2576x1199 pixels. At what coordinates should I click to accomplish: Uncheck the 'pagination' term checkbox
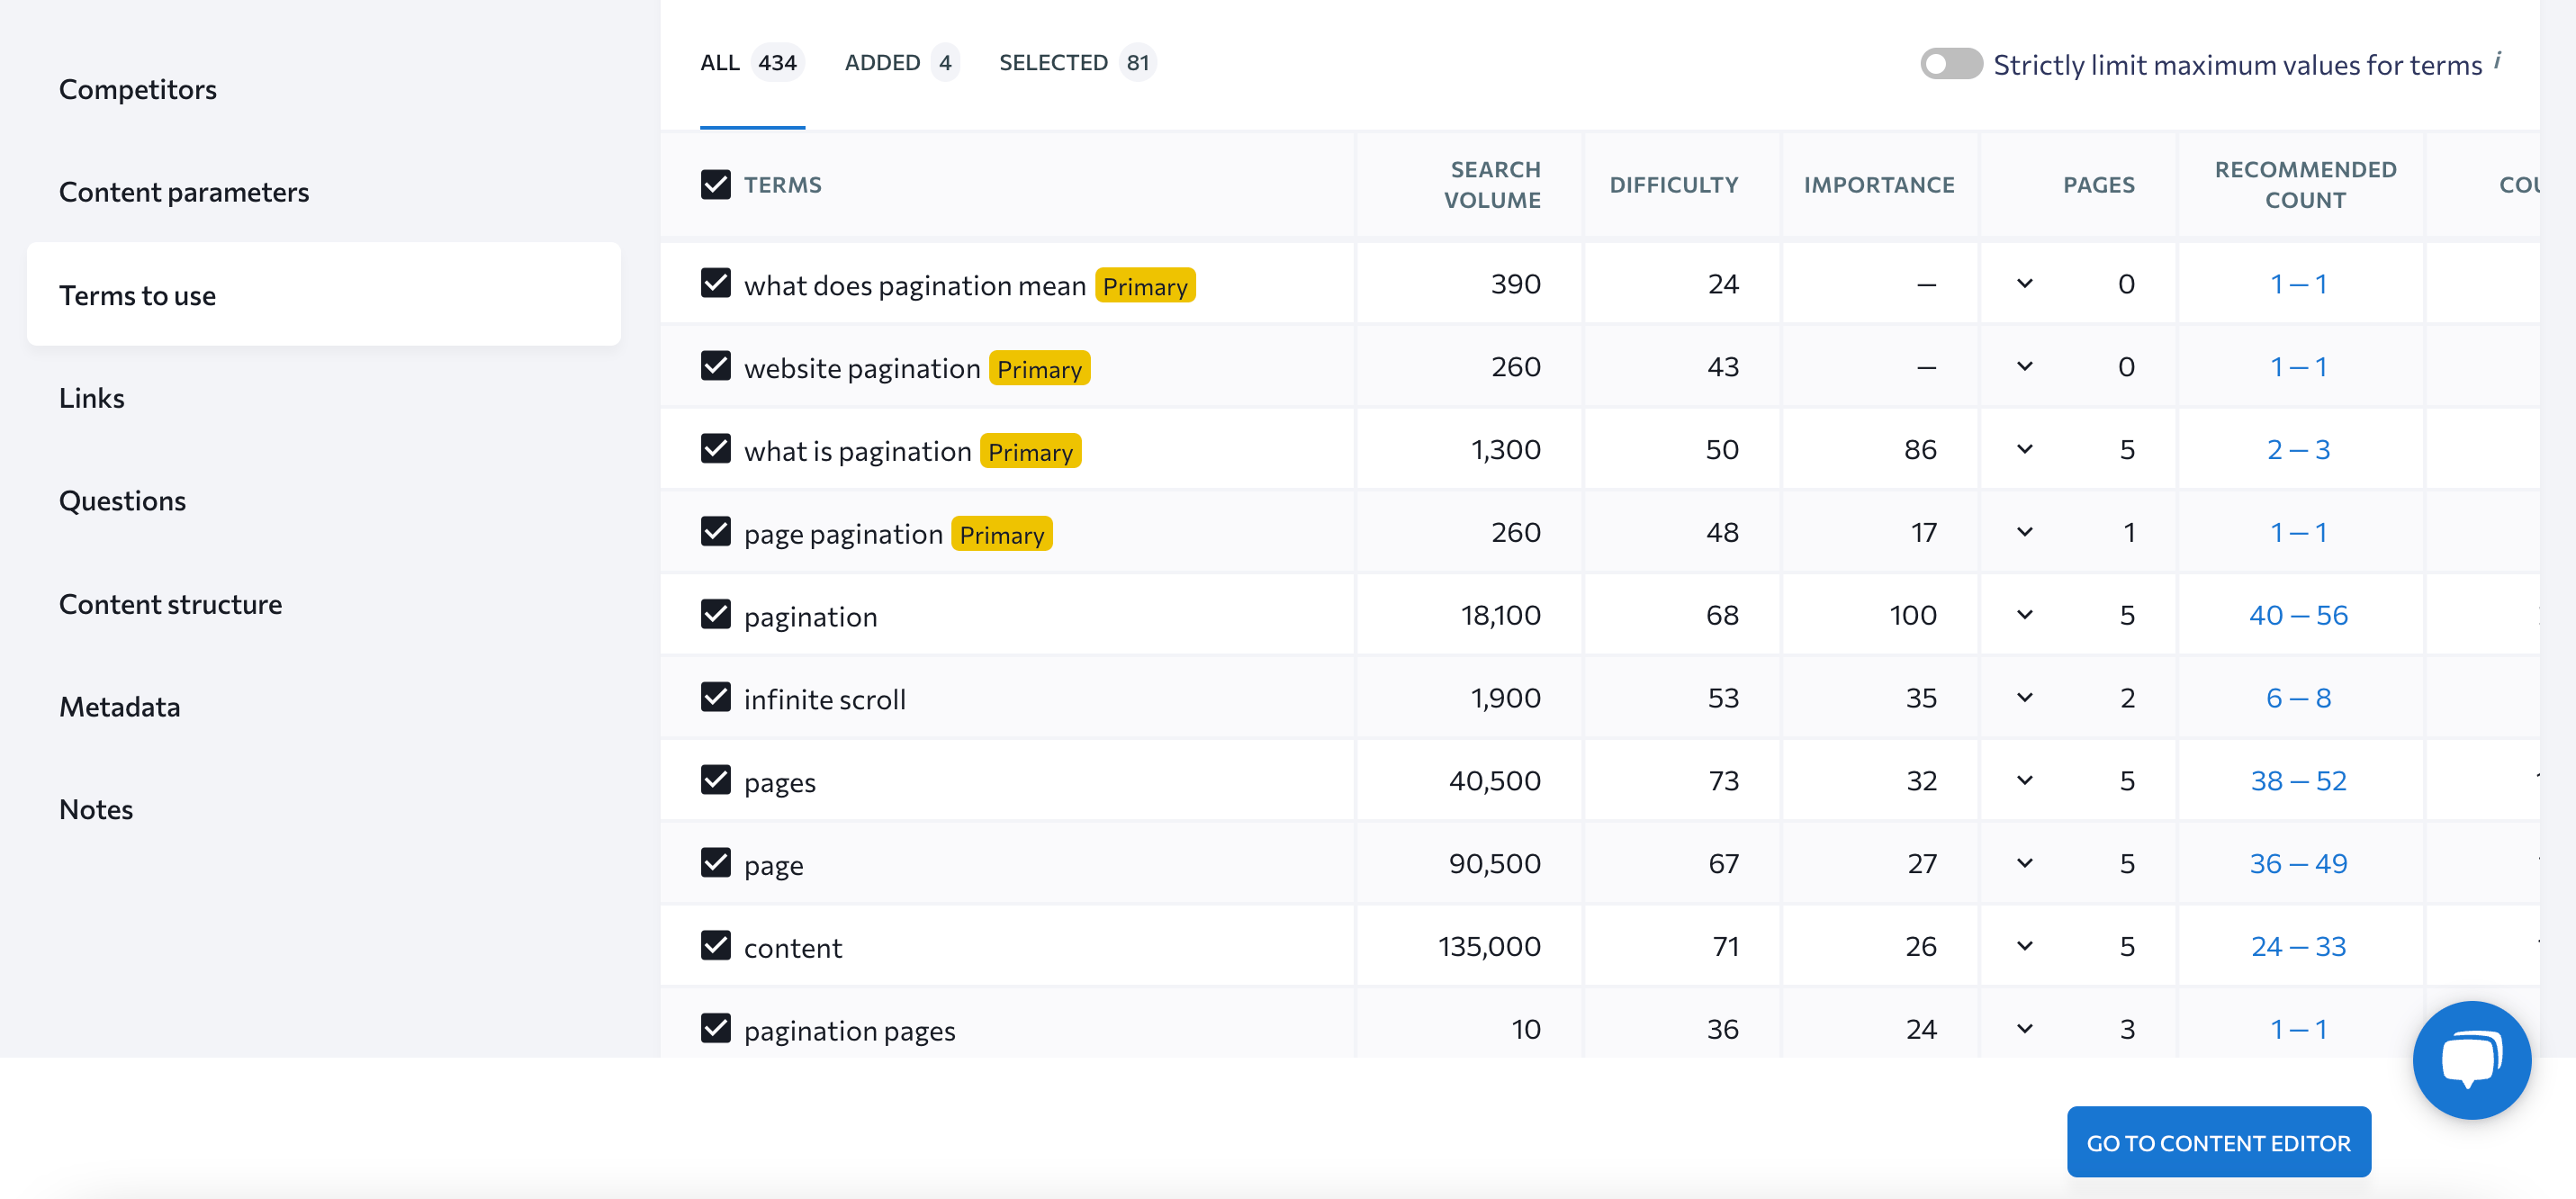(716, 614)
